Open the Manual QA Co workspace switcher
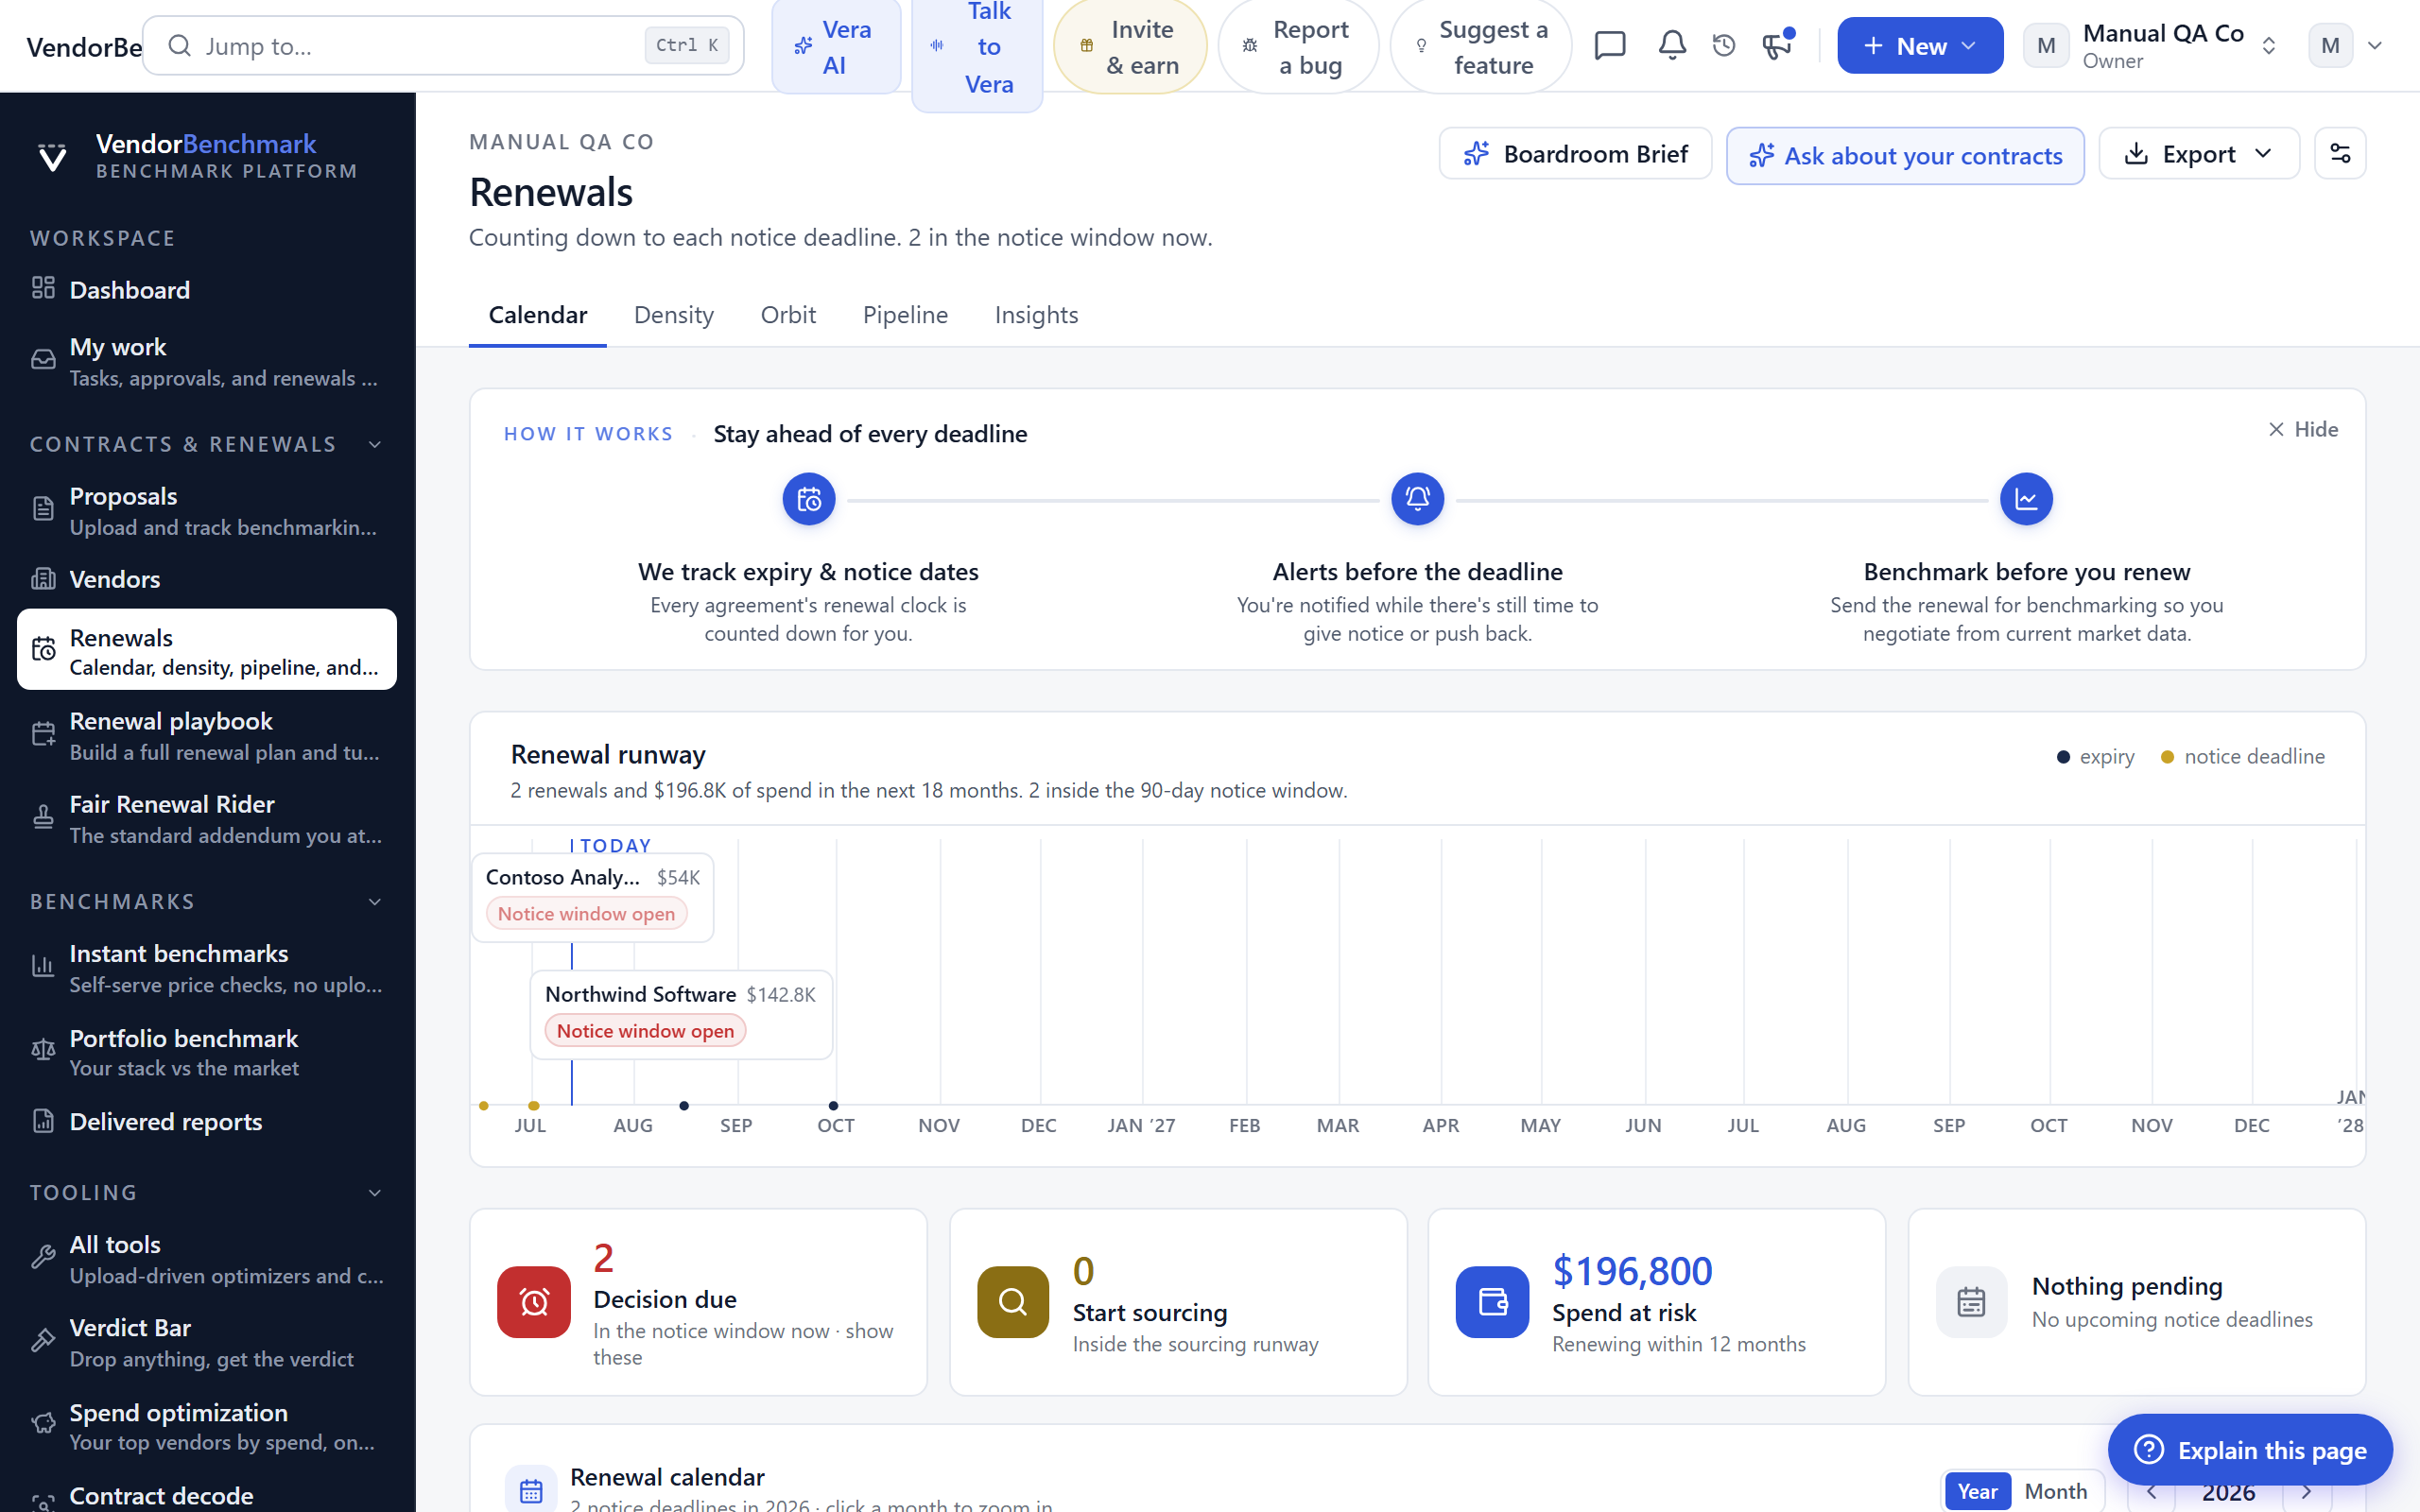 [2150, 46]
